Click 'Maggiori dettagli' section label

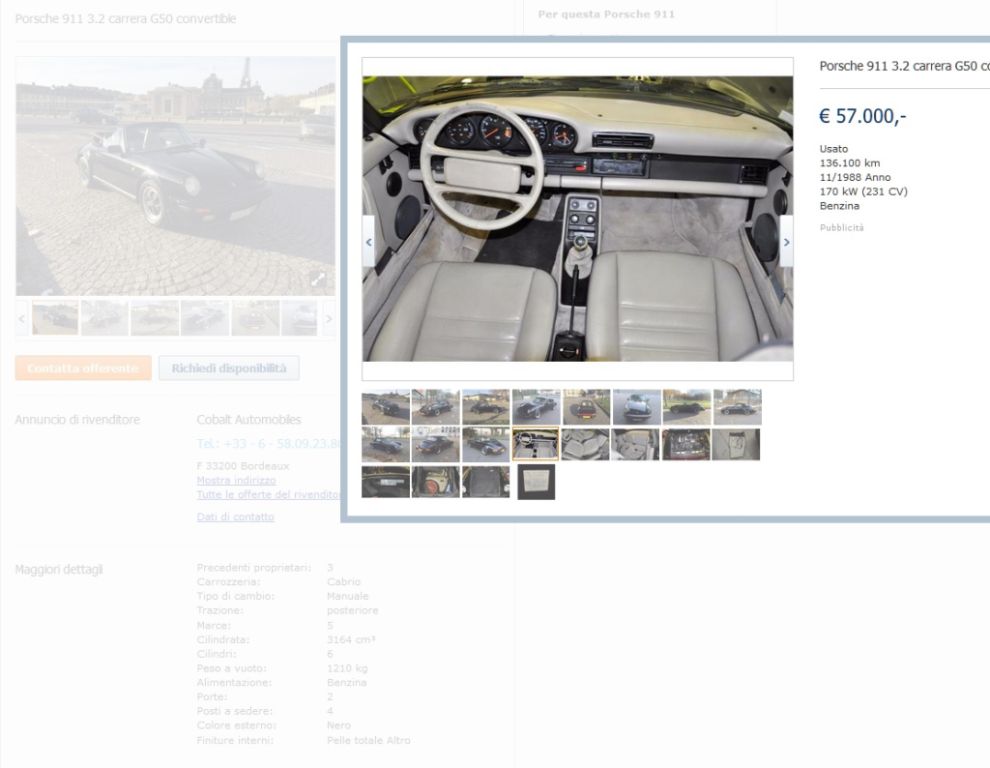coord(59,570)
